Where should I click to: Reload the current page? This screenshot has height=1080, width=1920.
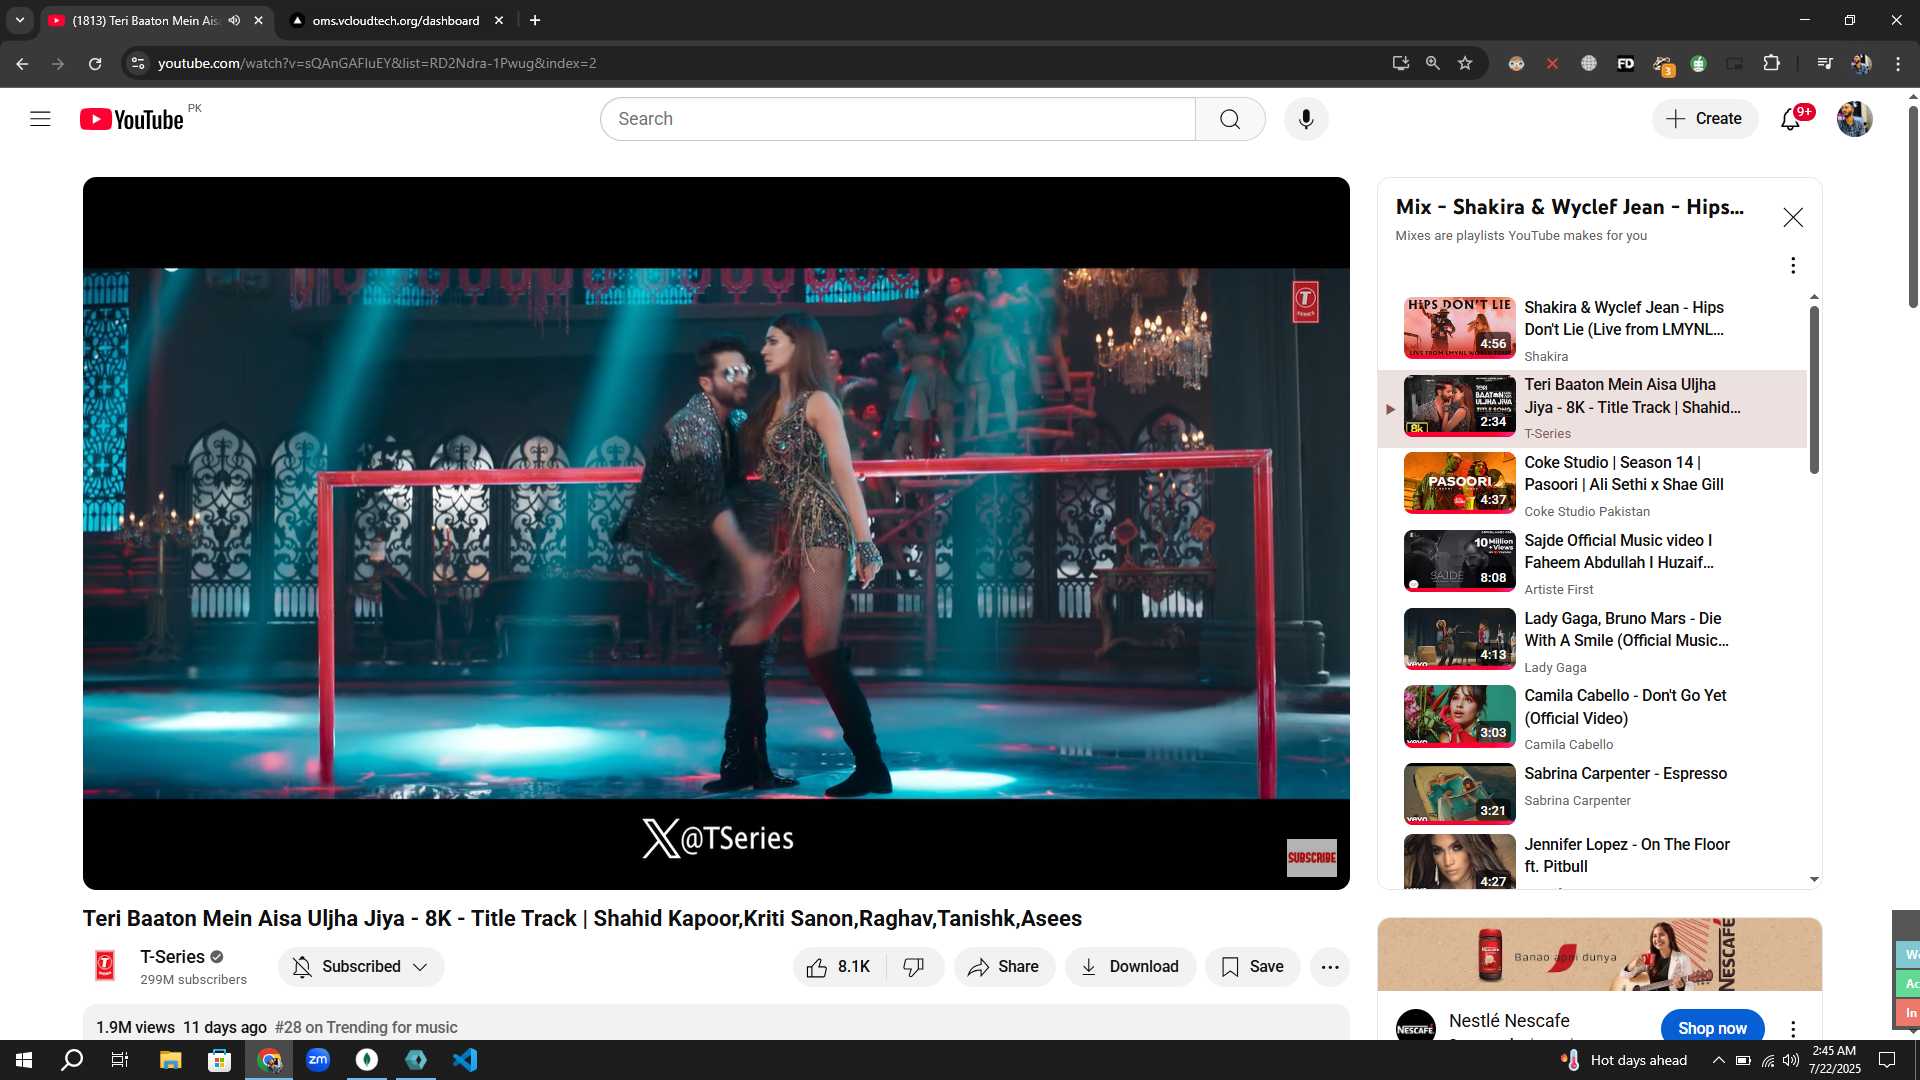point(95,63)
